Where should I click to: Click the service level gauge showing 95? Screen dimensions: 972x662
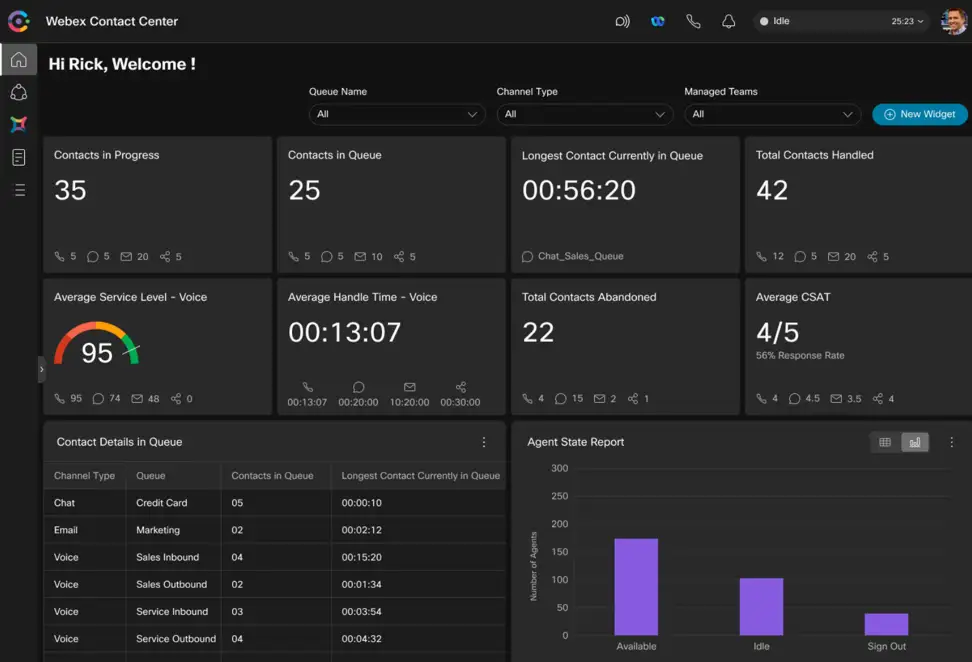pos(97,343)
